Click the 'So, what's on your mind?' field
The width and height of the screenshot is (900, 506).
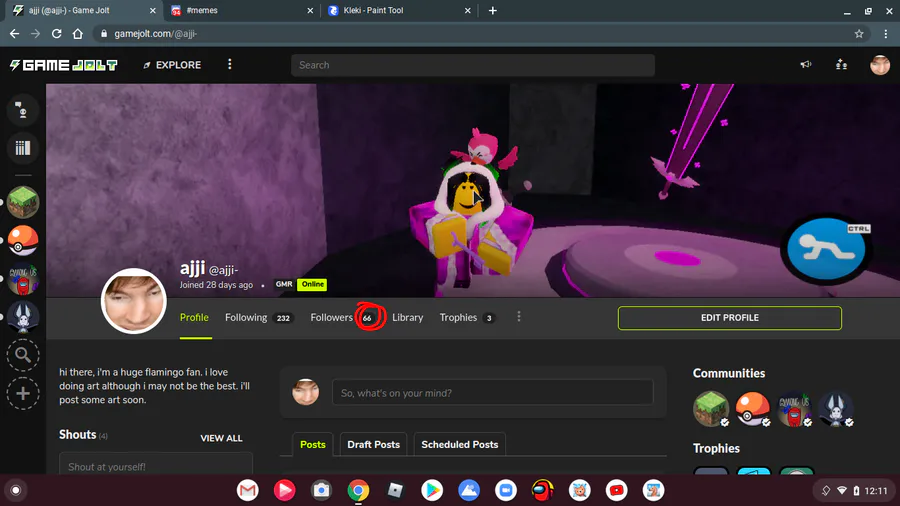(492, 393)
